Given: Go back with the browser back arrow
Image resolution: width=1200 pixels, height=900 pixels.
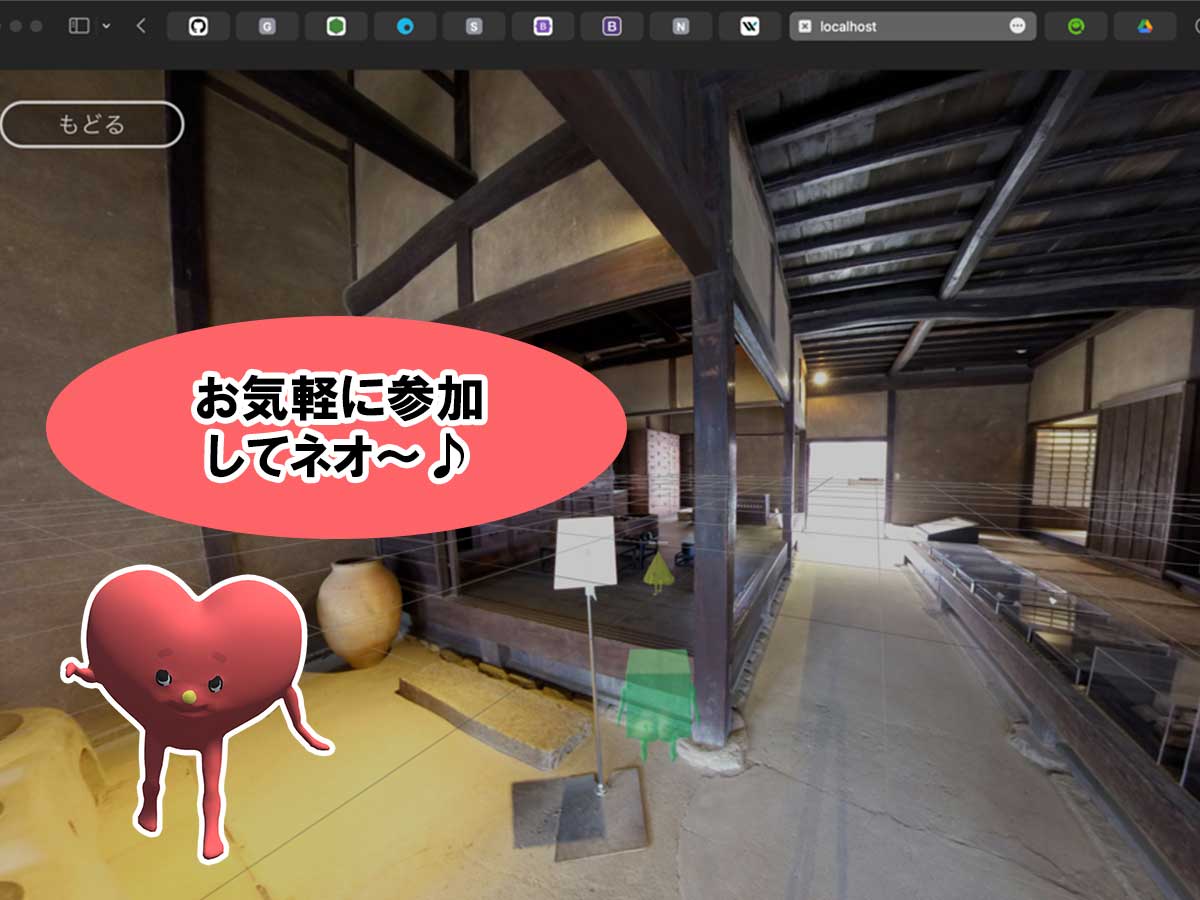Looking at the screenshot, I should coord(141,26).
